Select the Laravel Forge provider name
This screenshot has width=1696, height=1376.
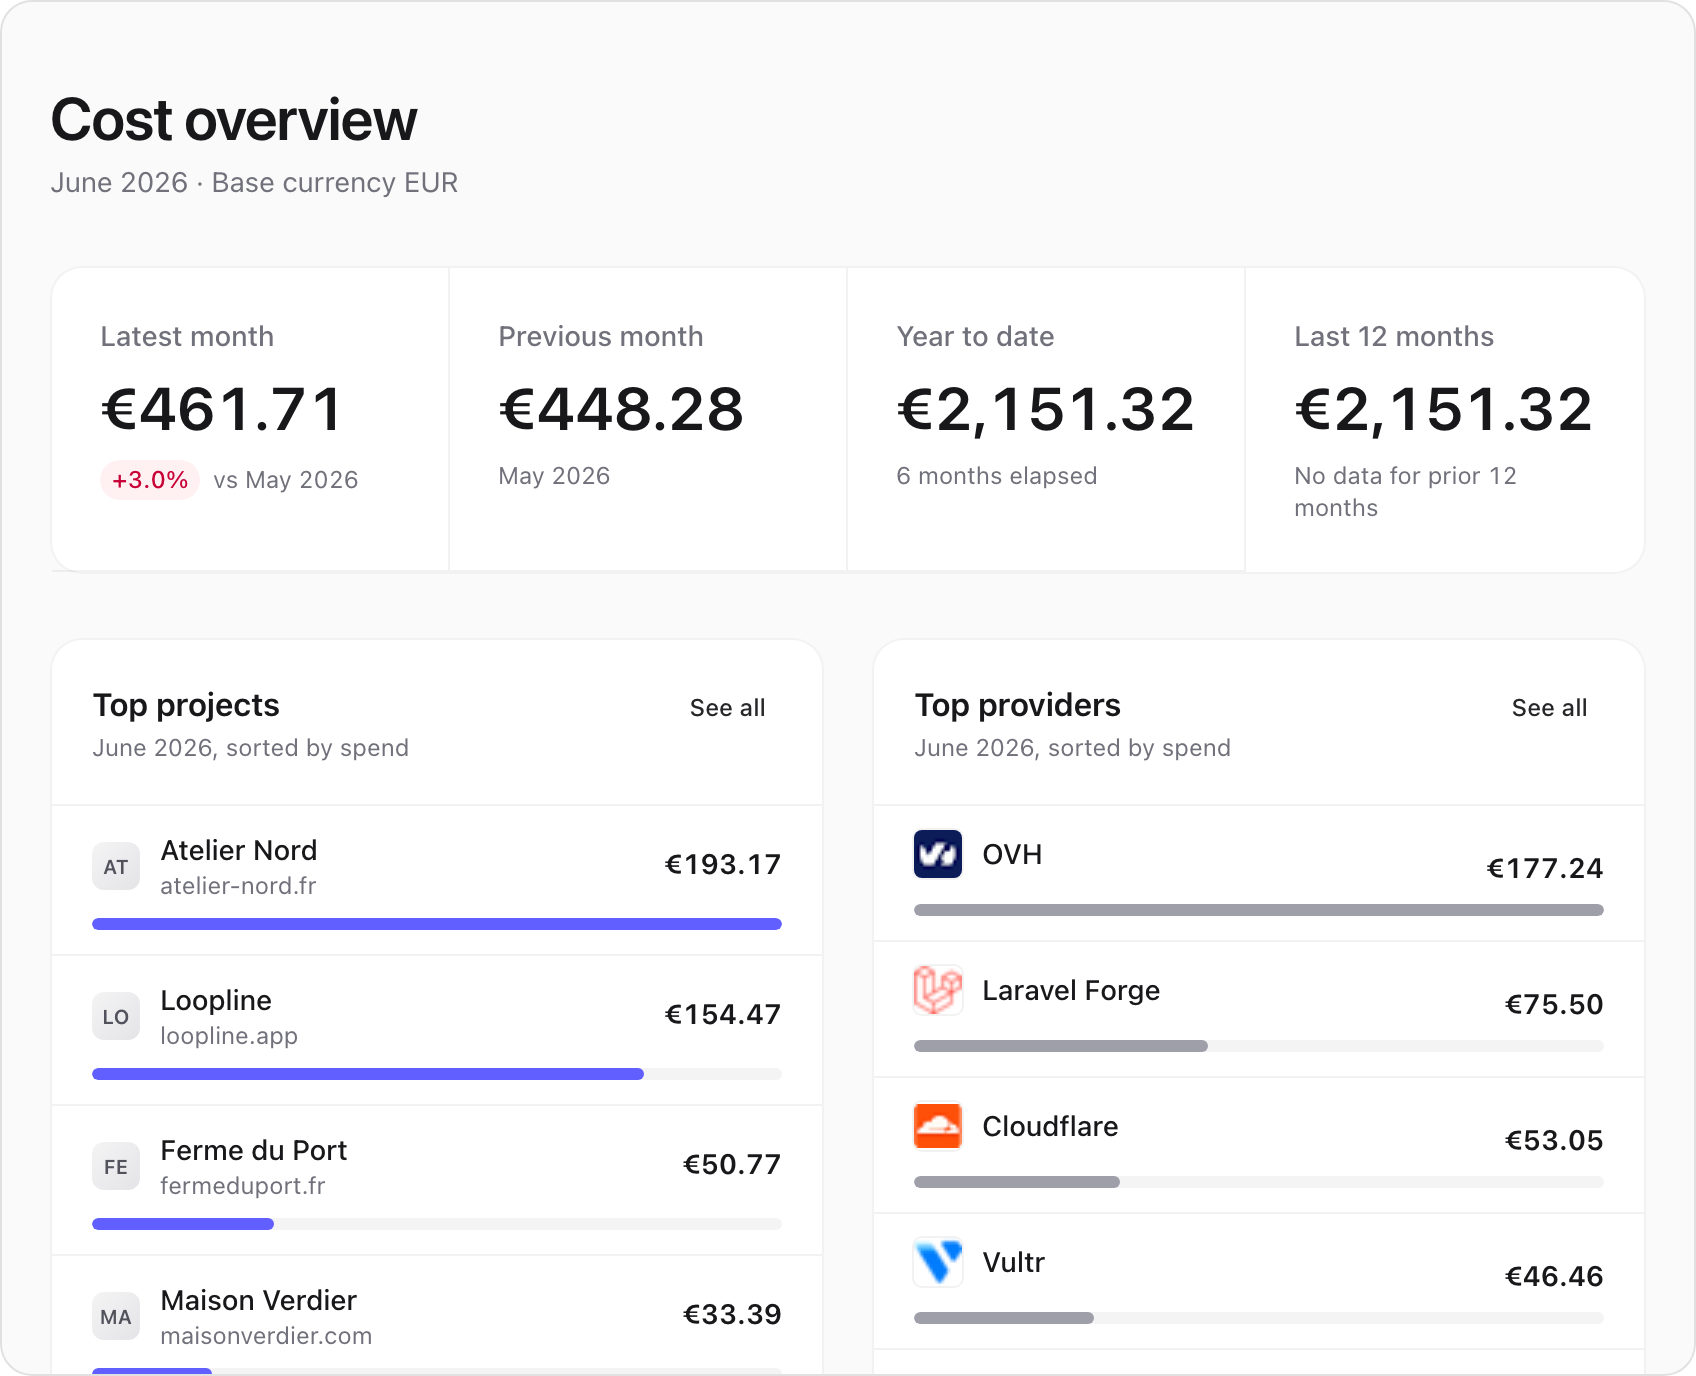(x=1071, y=990)
